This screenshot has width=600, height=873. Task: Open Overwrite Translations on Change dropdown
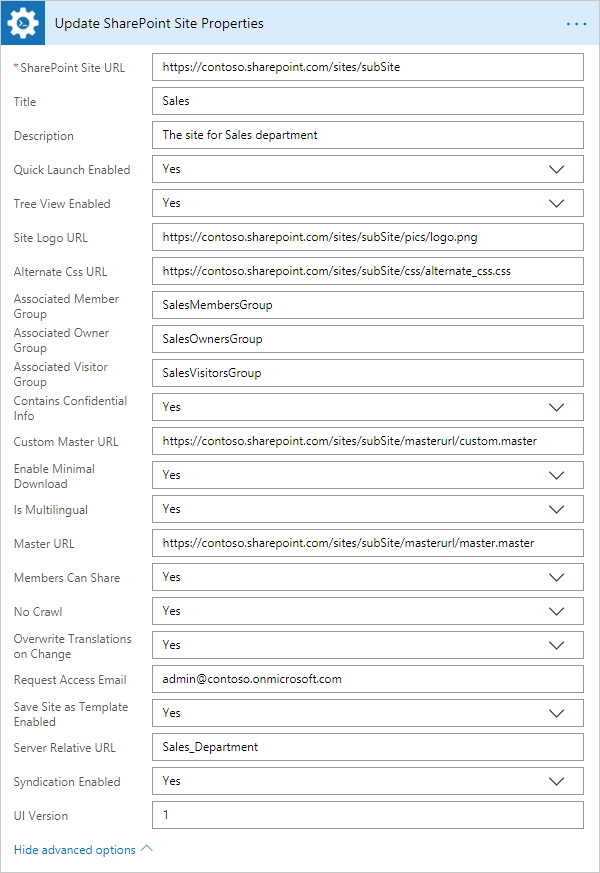368,644
